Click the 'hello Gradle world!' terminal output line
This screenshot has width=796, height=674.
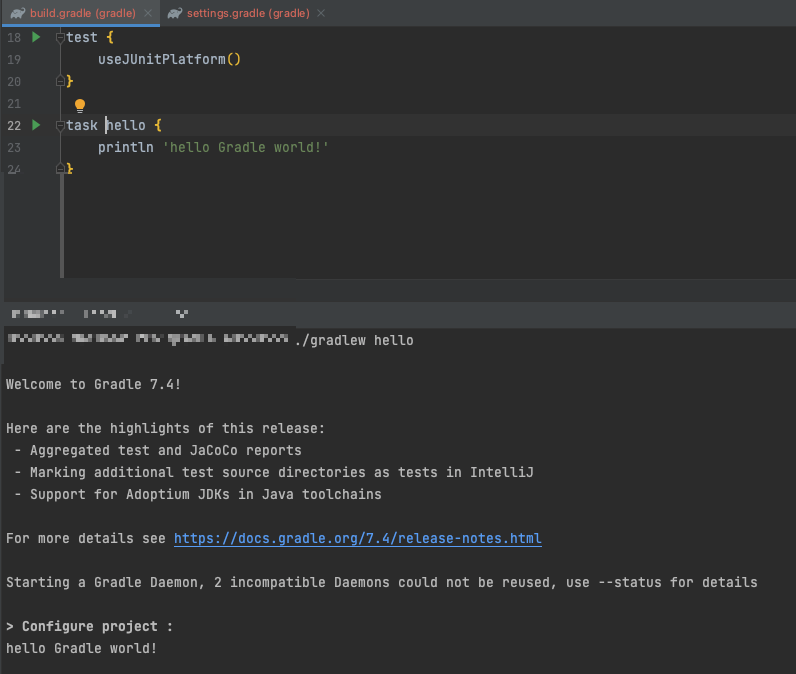pyautogui.click(x=82, y=648)
